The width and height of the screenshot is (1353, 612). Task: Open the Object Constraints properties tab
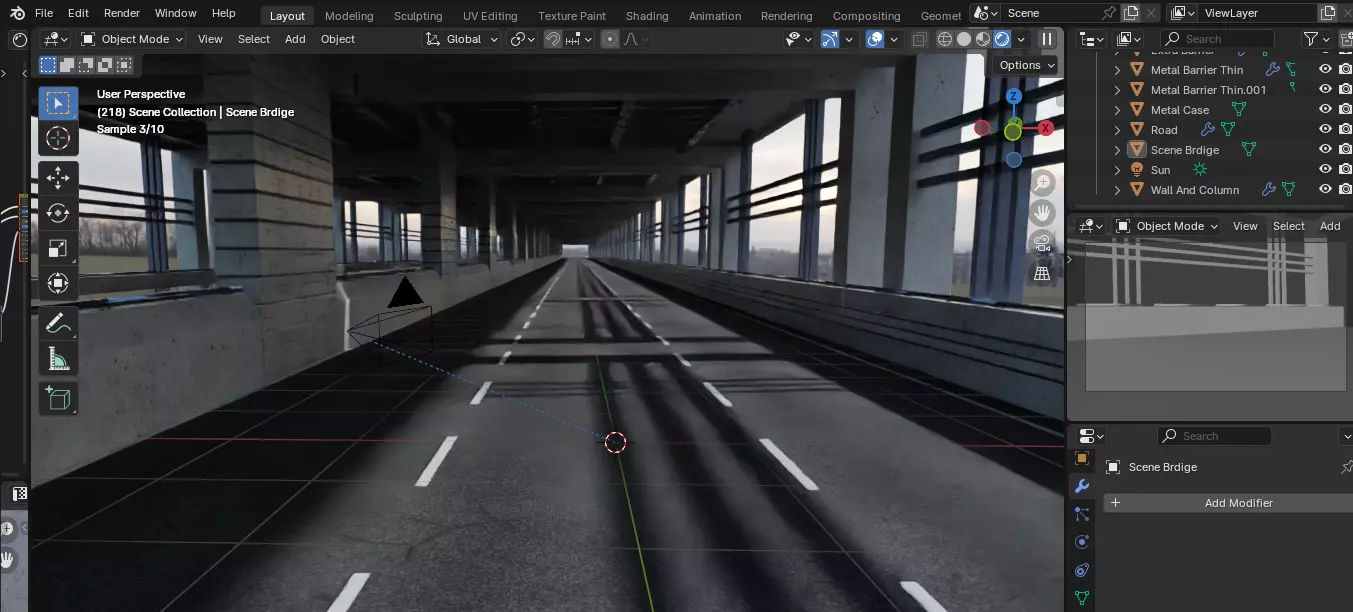tap(1081, 570)
